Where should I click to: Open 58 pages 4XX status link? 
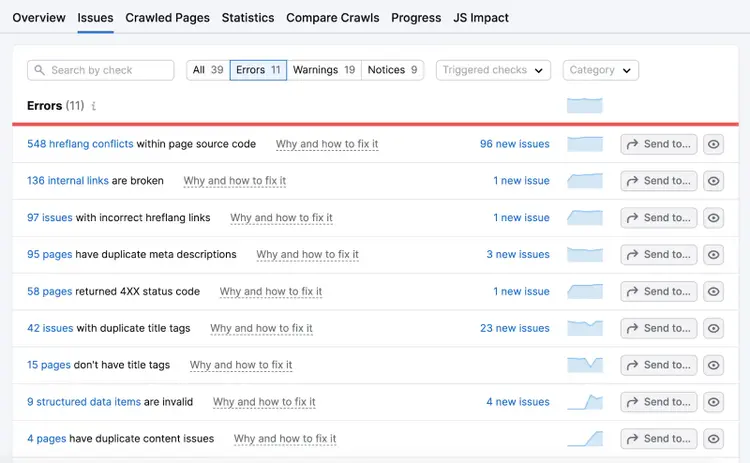50,291
